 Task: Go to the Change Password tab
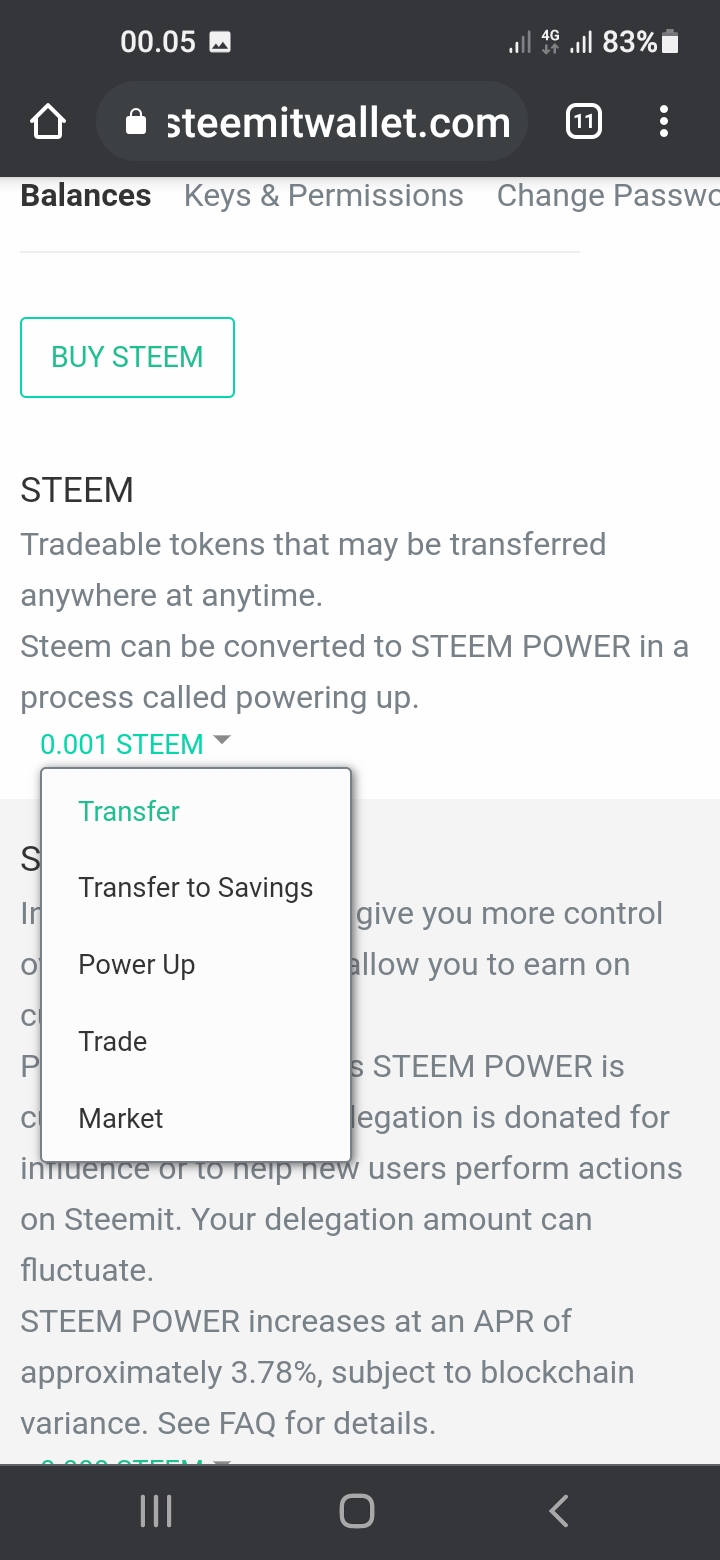point(606,196)
